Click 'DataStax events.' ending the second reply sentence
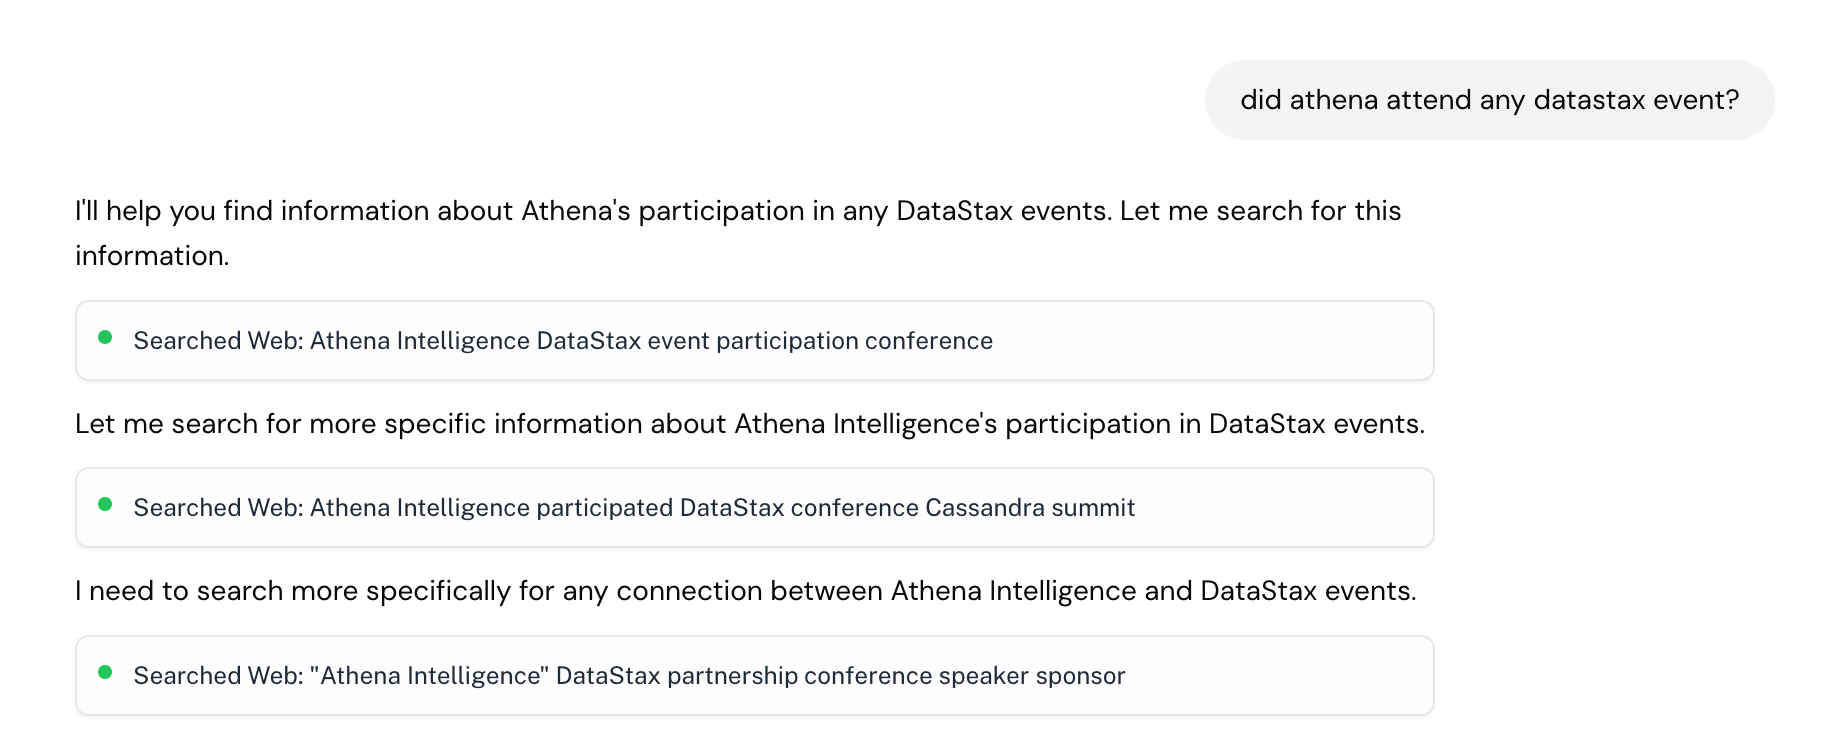 tap(1316, 424)
